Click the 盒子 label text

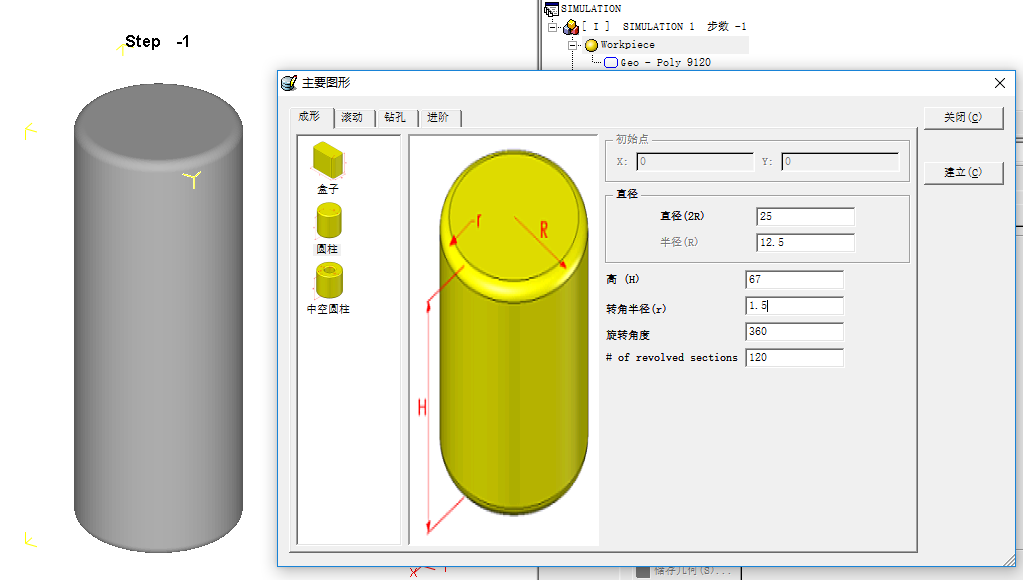point(328,189)
